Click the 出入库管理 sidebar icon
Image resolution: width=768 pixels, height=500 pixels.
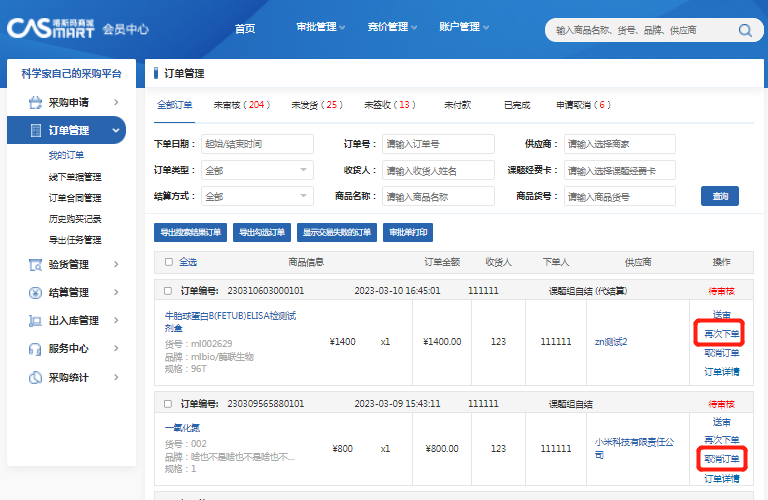pyautogui.click(x=36, y=321)
